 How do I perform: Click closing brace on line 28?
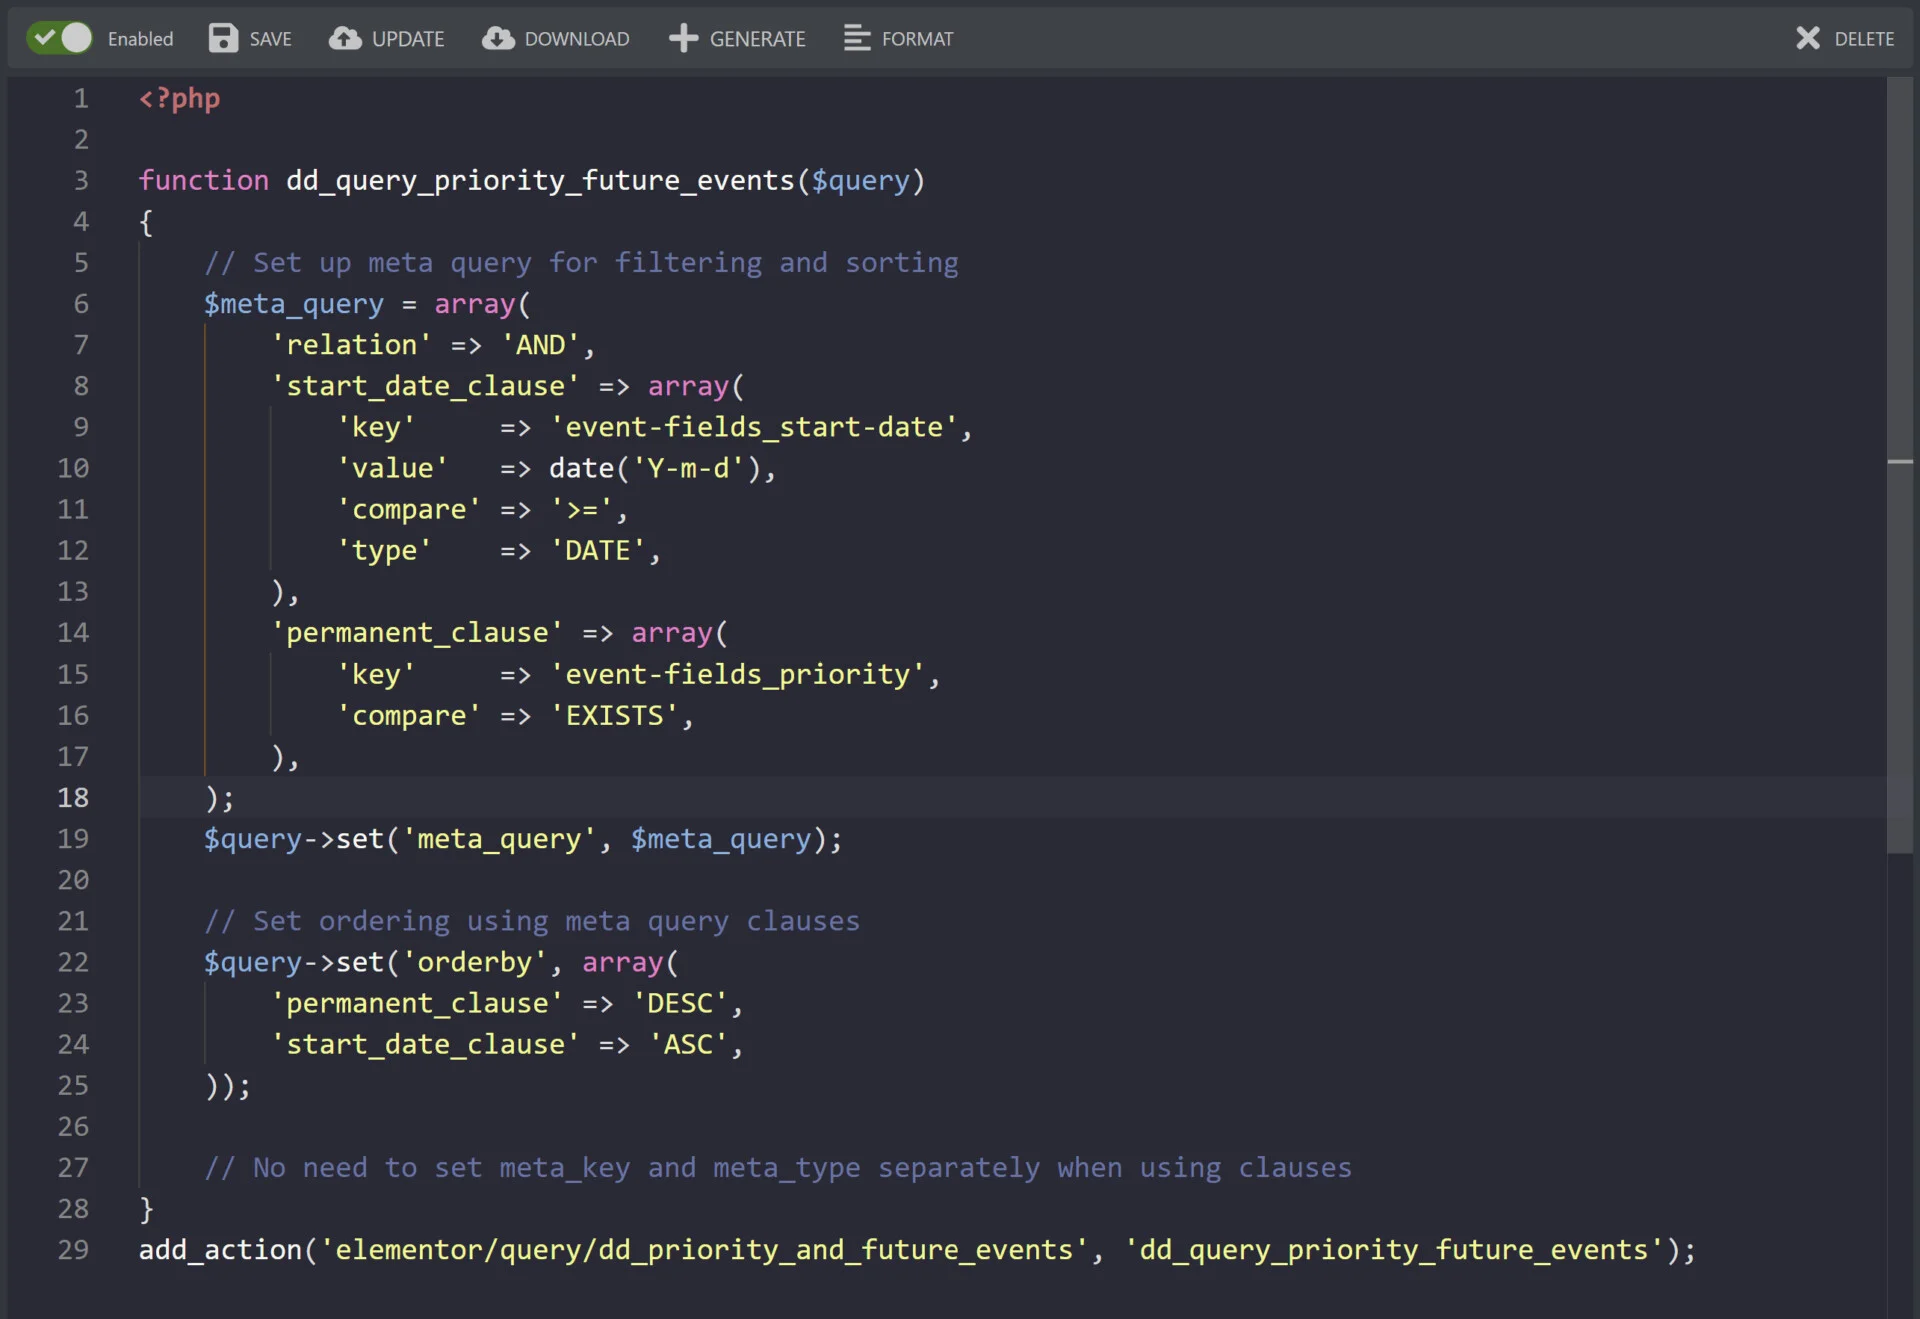point(146,1208)
